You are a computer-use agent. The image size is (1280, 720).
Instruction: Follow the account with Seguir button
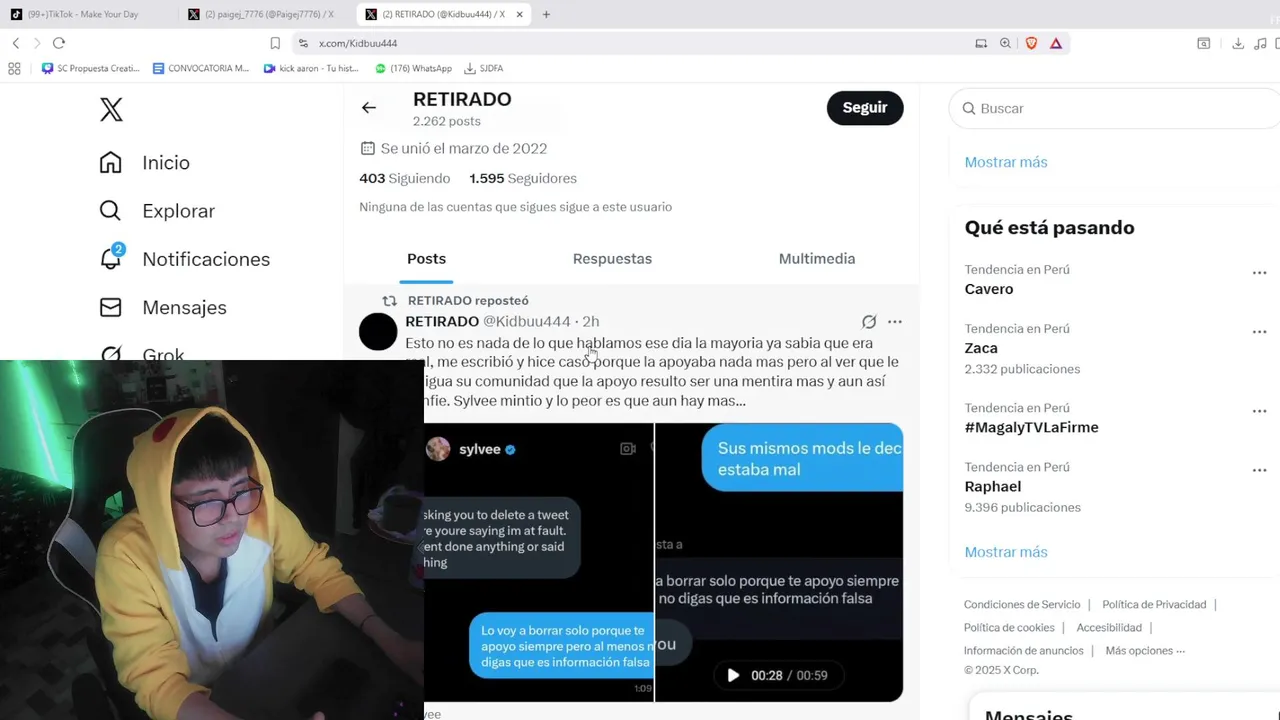click(x=865, y=108)
